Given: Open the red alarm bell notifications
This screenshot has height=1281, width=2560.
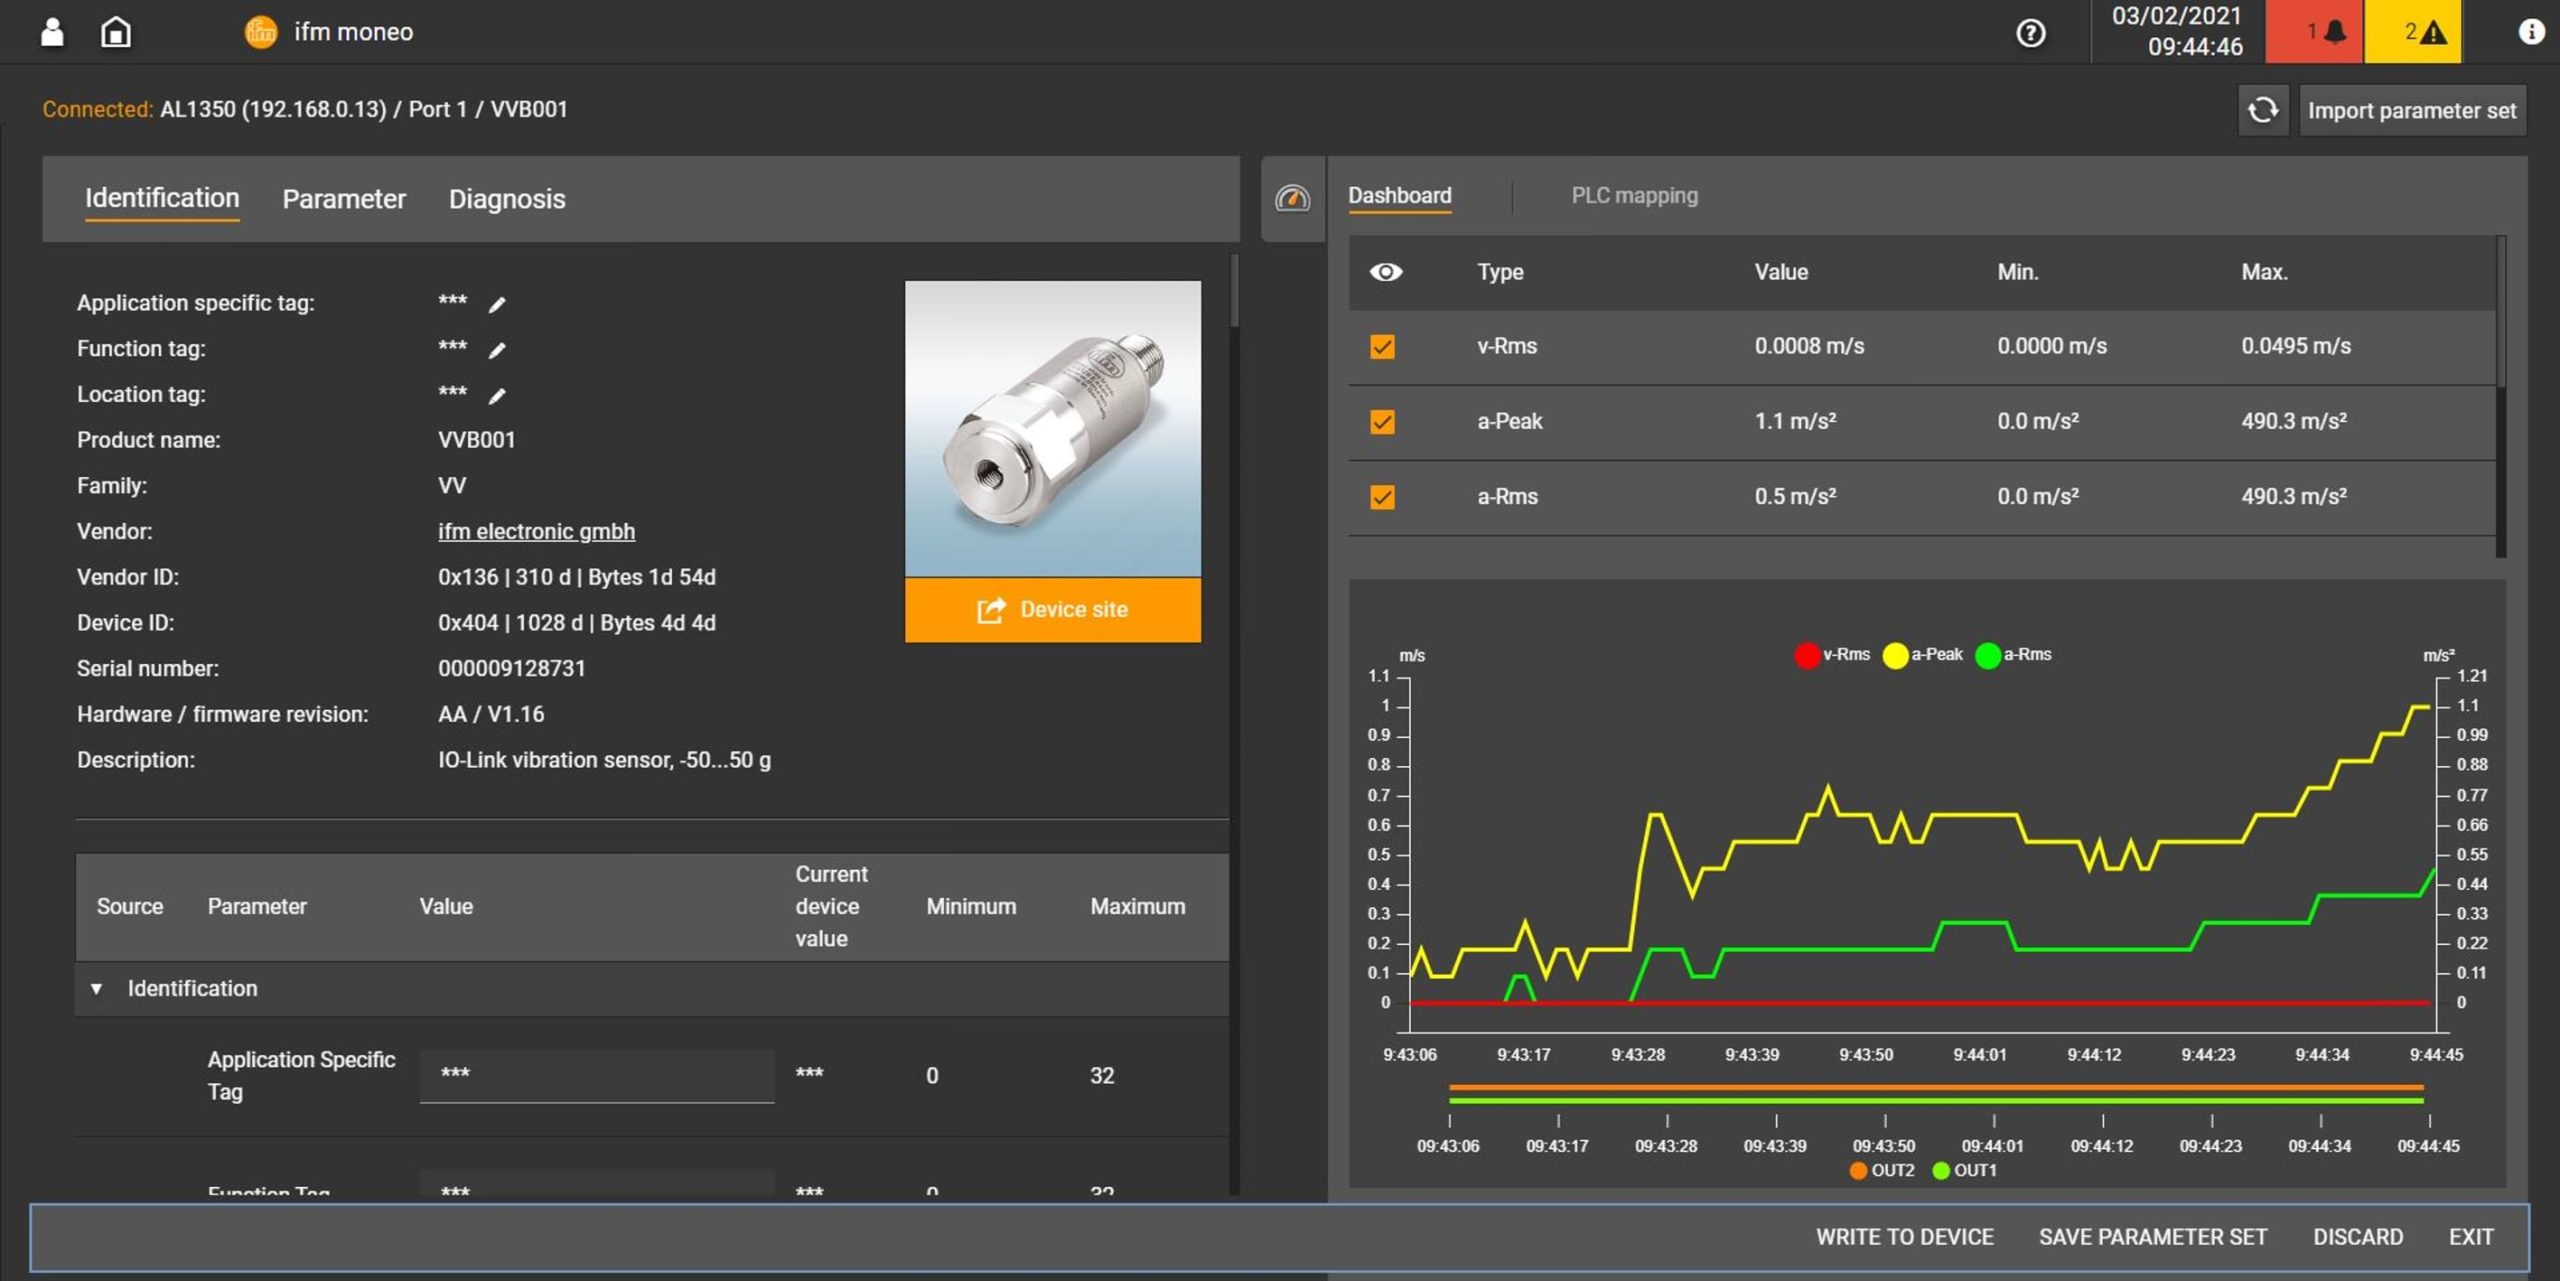Looking at the screenshot, I should [x=2314, y=32].
